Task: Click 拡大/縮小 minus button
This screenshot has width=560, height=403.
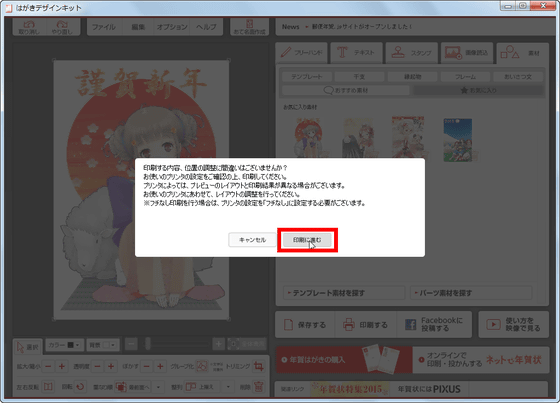Action: tap(48, 366)
